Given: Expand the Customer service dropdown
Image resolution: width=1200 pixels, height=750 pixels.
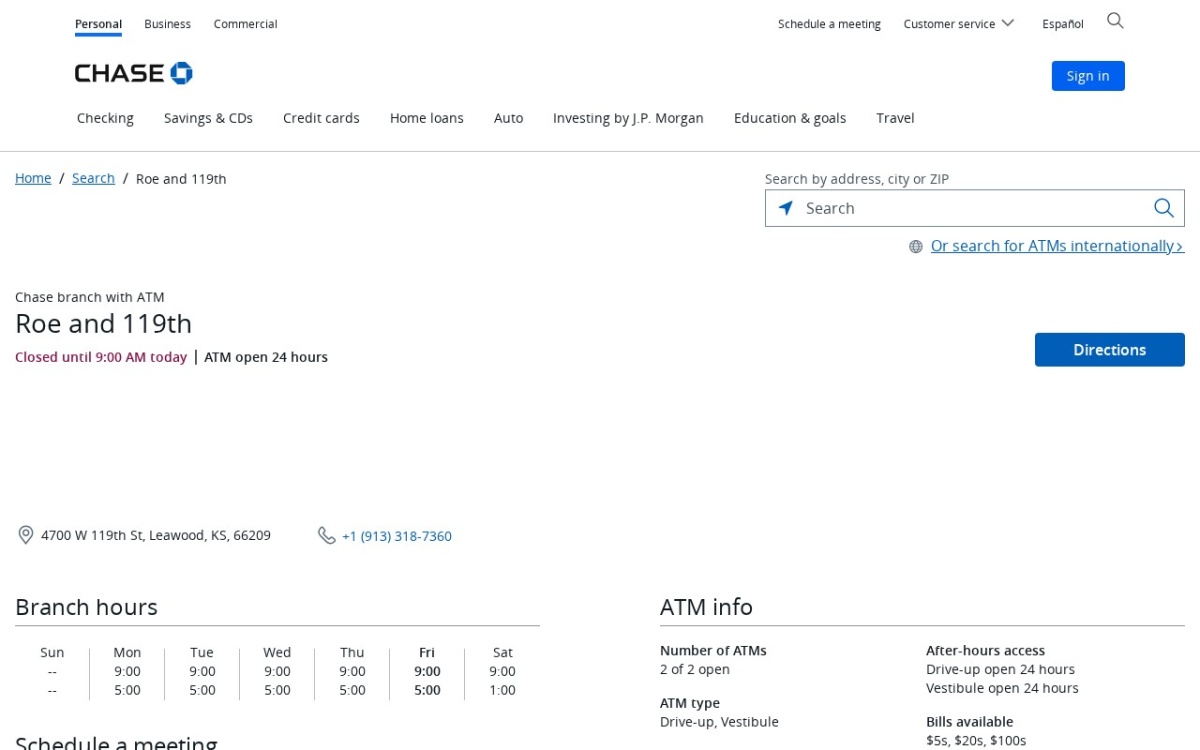Looking at the screenshot, I should click(958, 24).
